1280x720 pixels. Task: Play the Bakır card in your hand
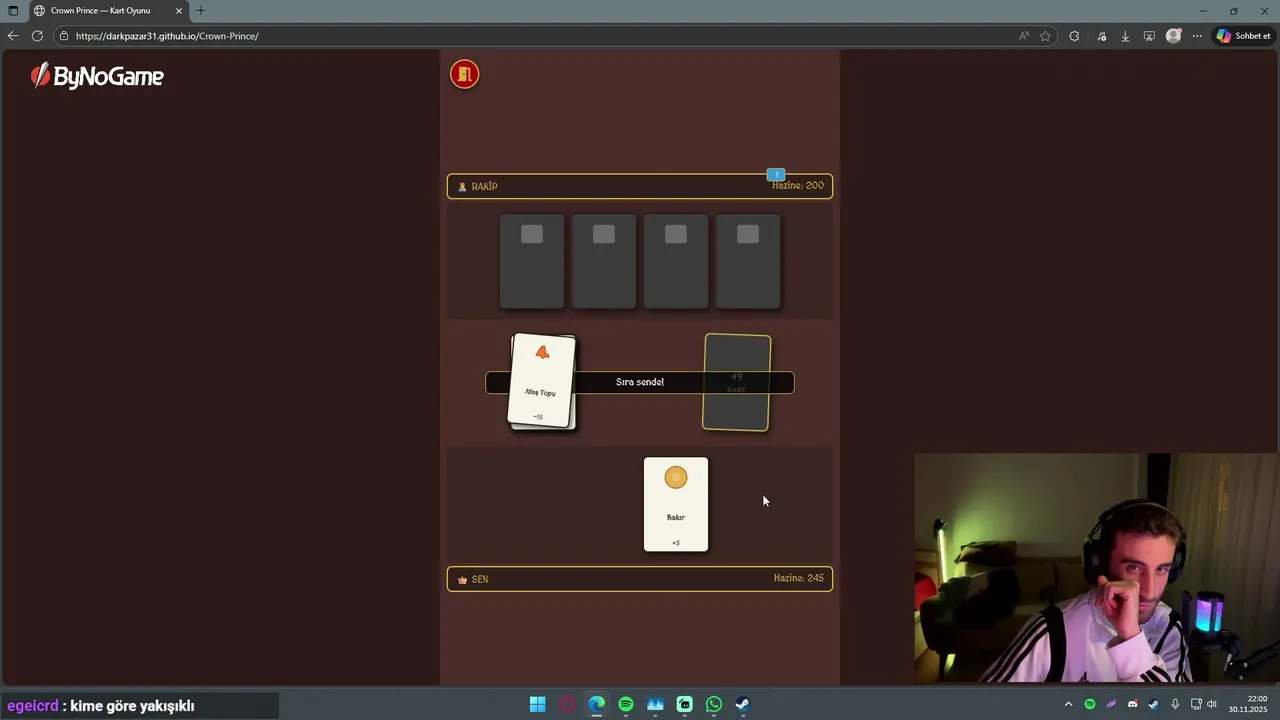pos(676,504)
